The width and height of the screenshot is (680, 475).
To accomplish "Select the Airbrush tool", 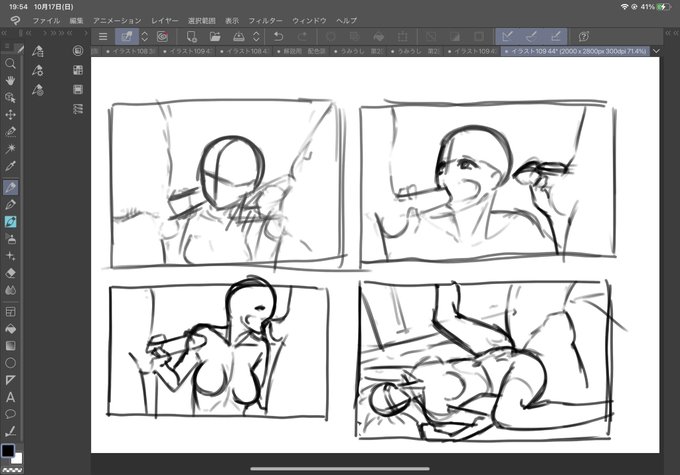I will click(x=10, y=239).
